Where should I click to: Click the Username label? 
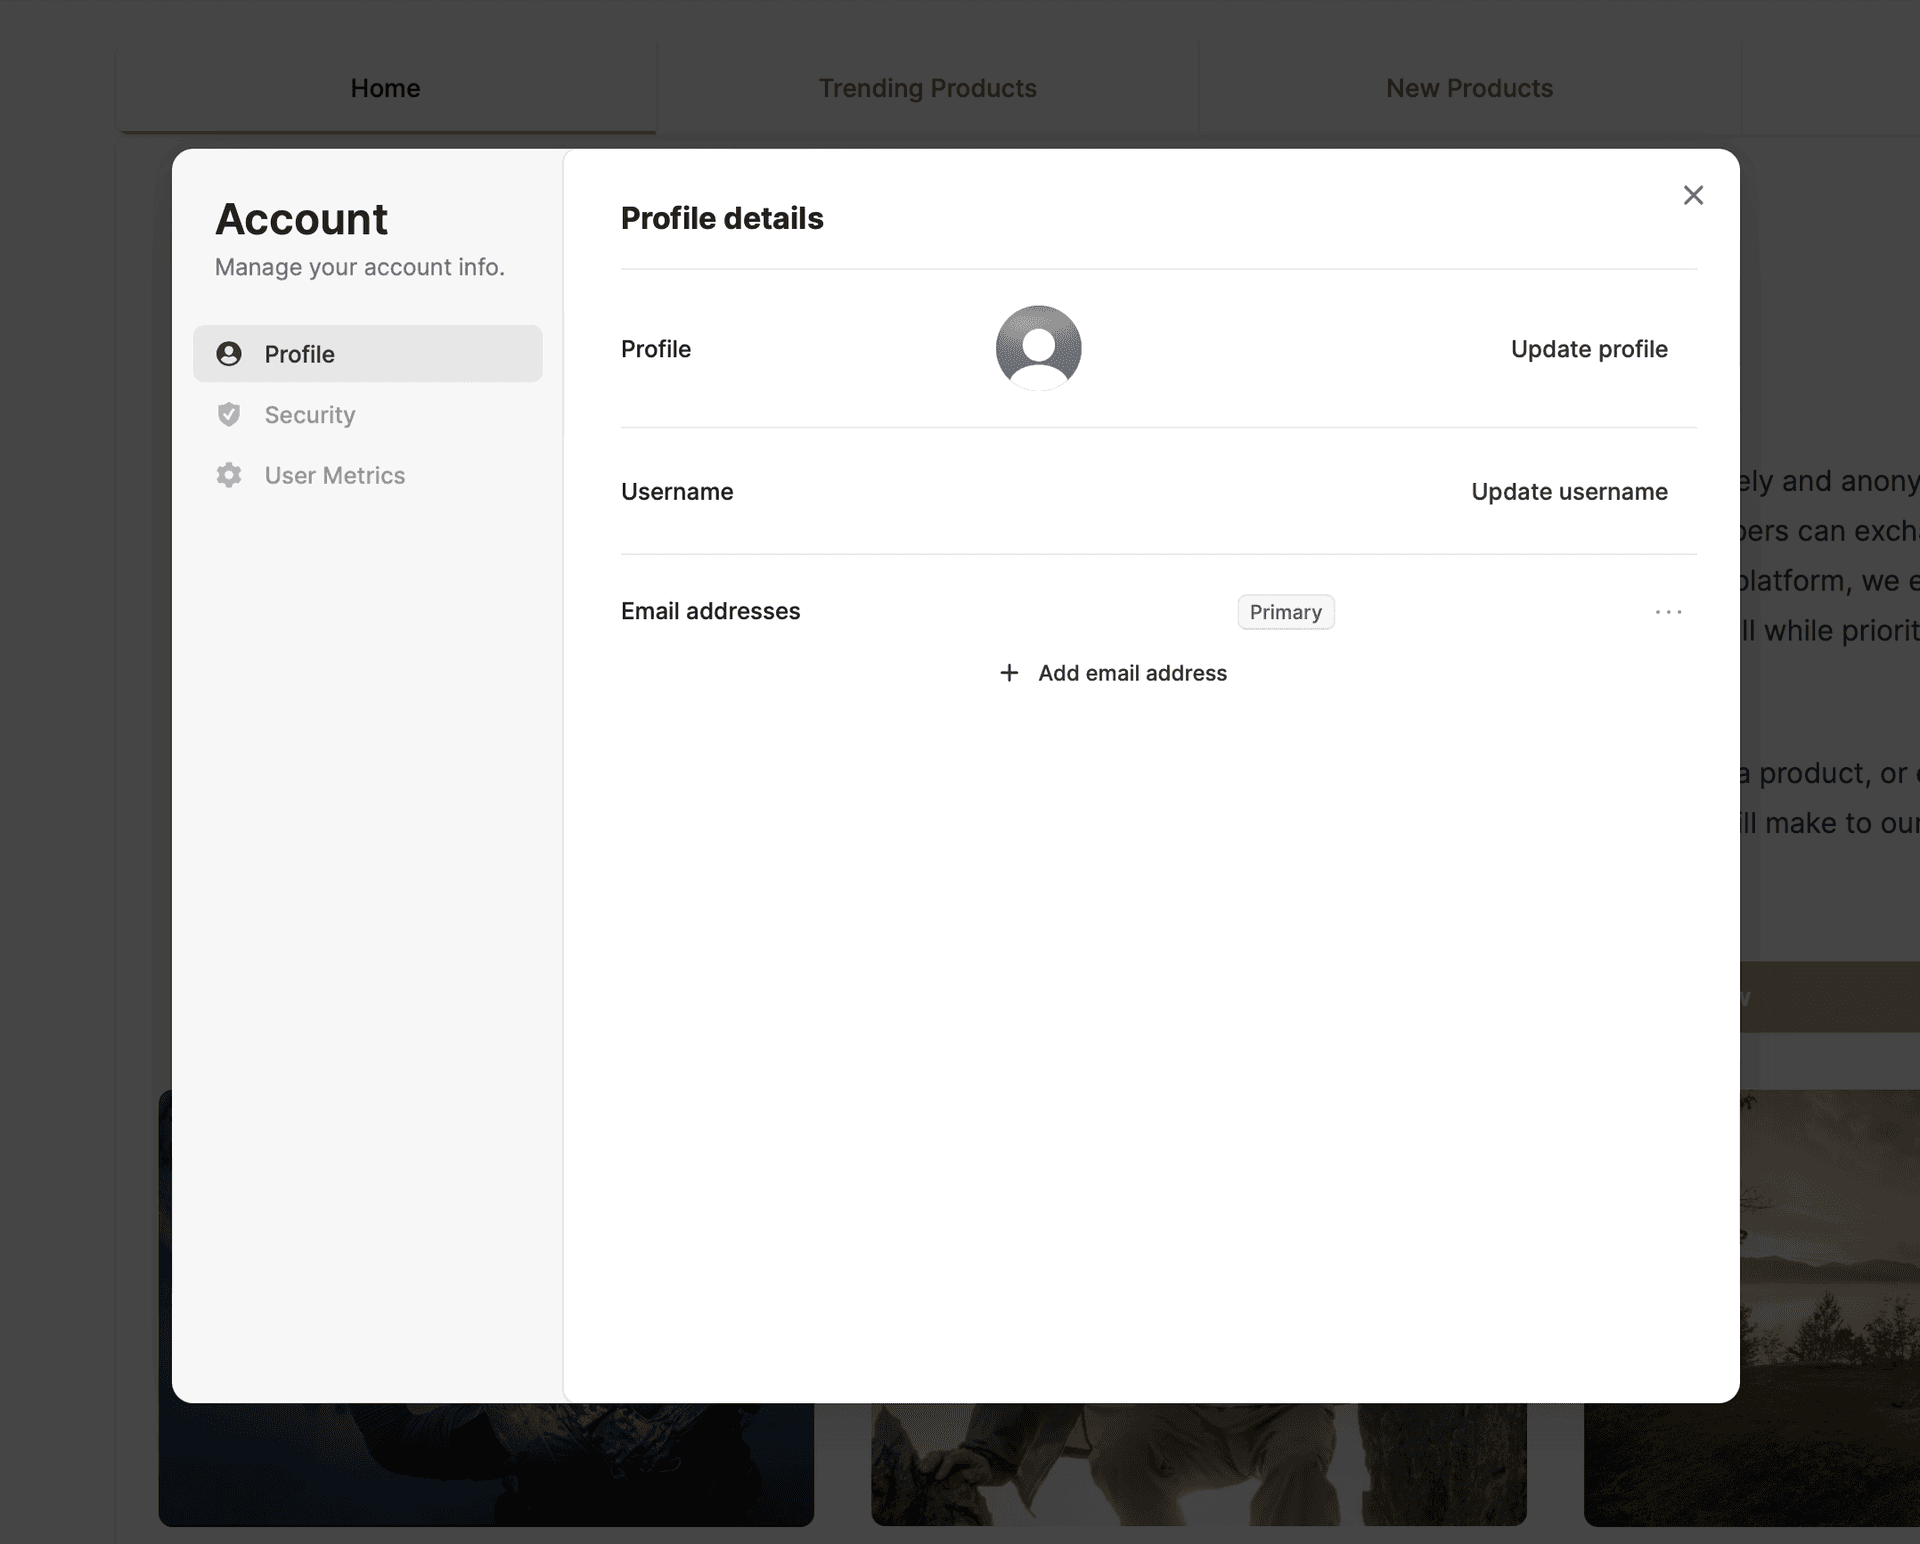[x=677, y=492]
